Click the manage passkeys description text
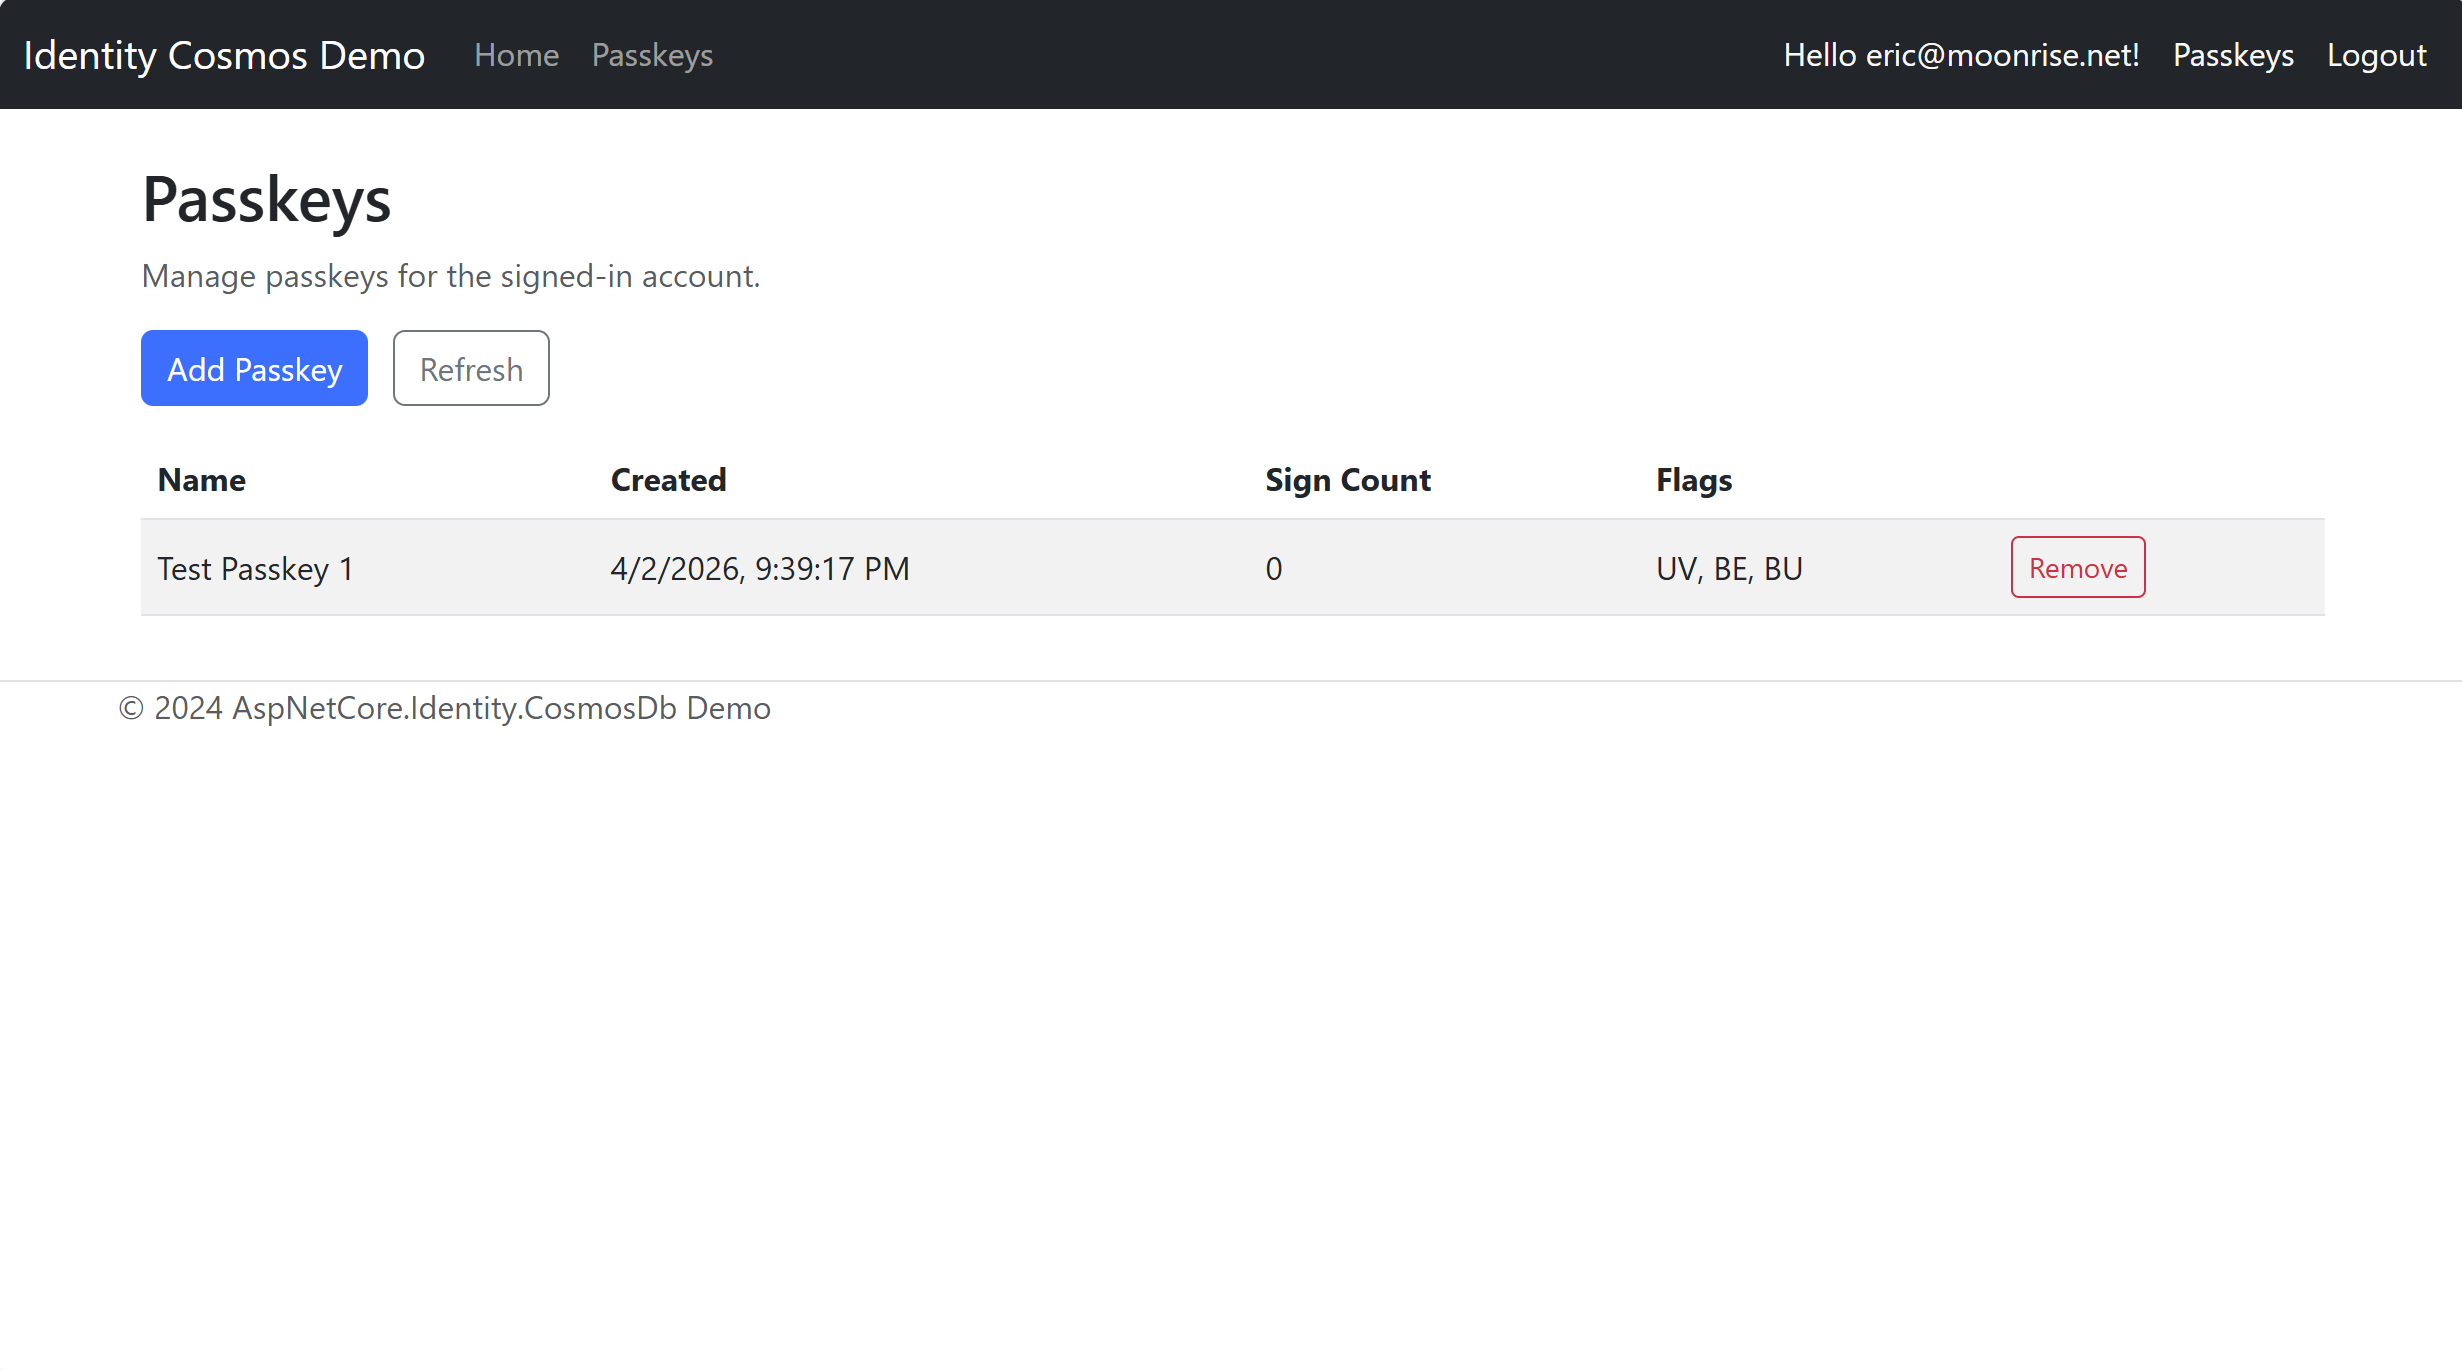The height and width of the screenshot is (1370, 2462). pos(450,276)
